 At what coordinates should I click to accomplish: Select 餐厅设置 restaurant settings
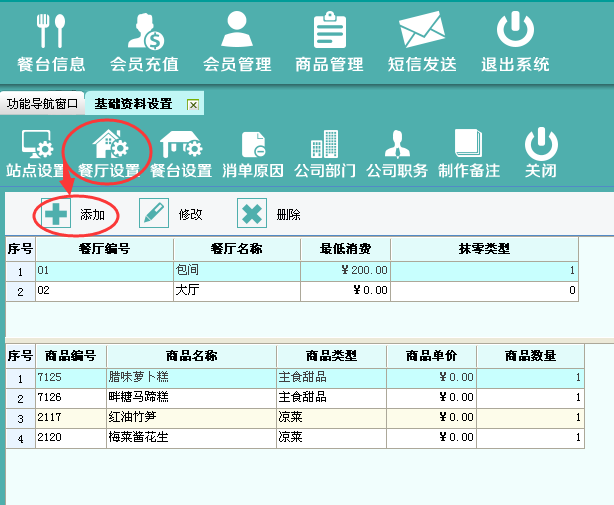pos(109,153)
